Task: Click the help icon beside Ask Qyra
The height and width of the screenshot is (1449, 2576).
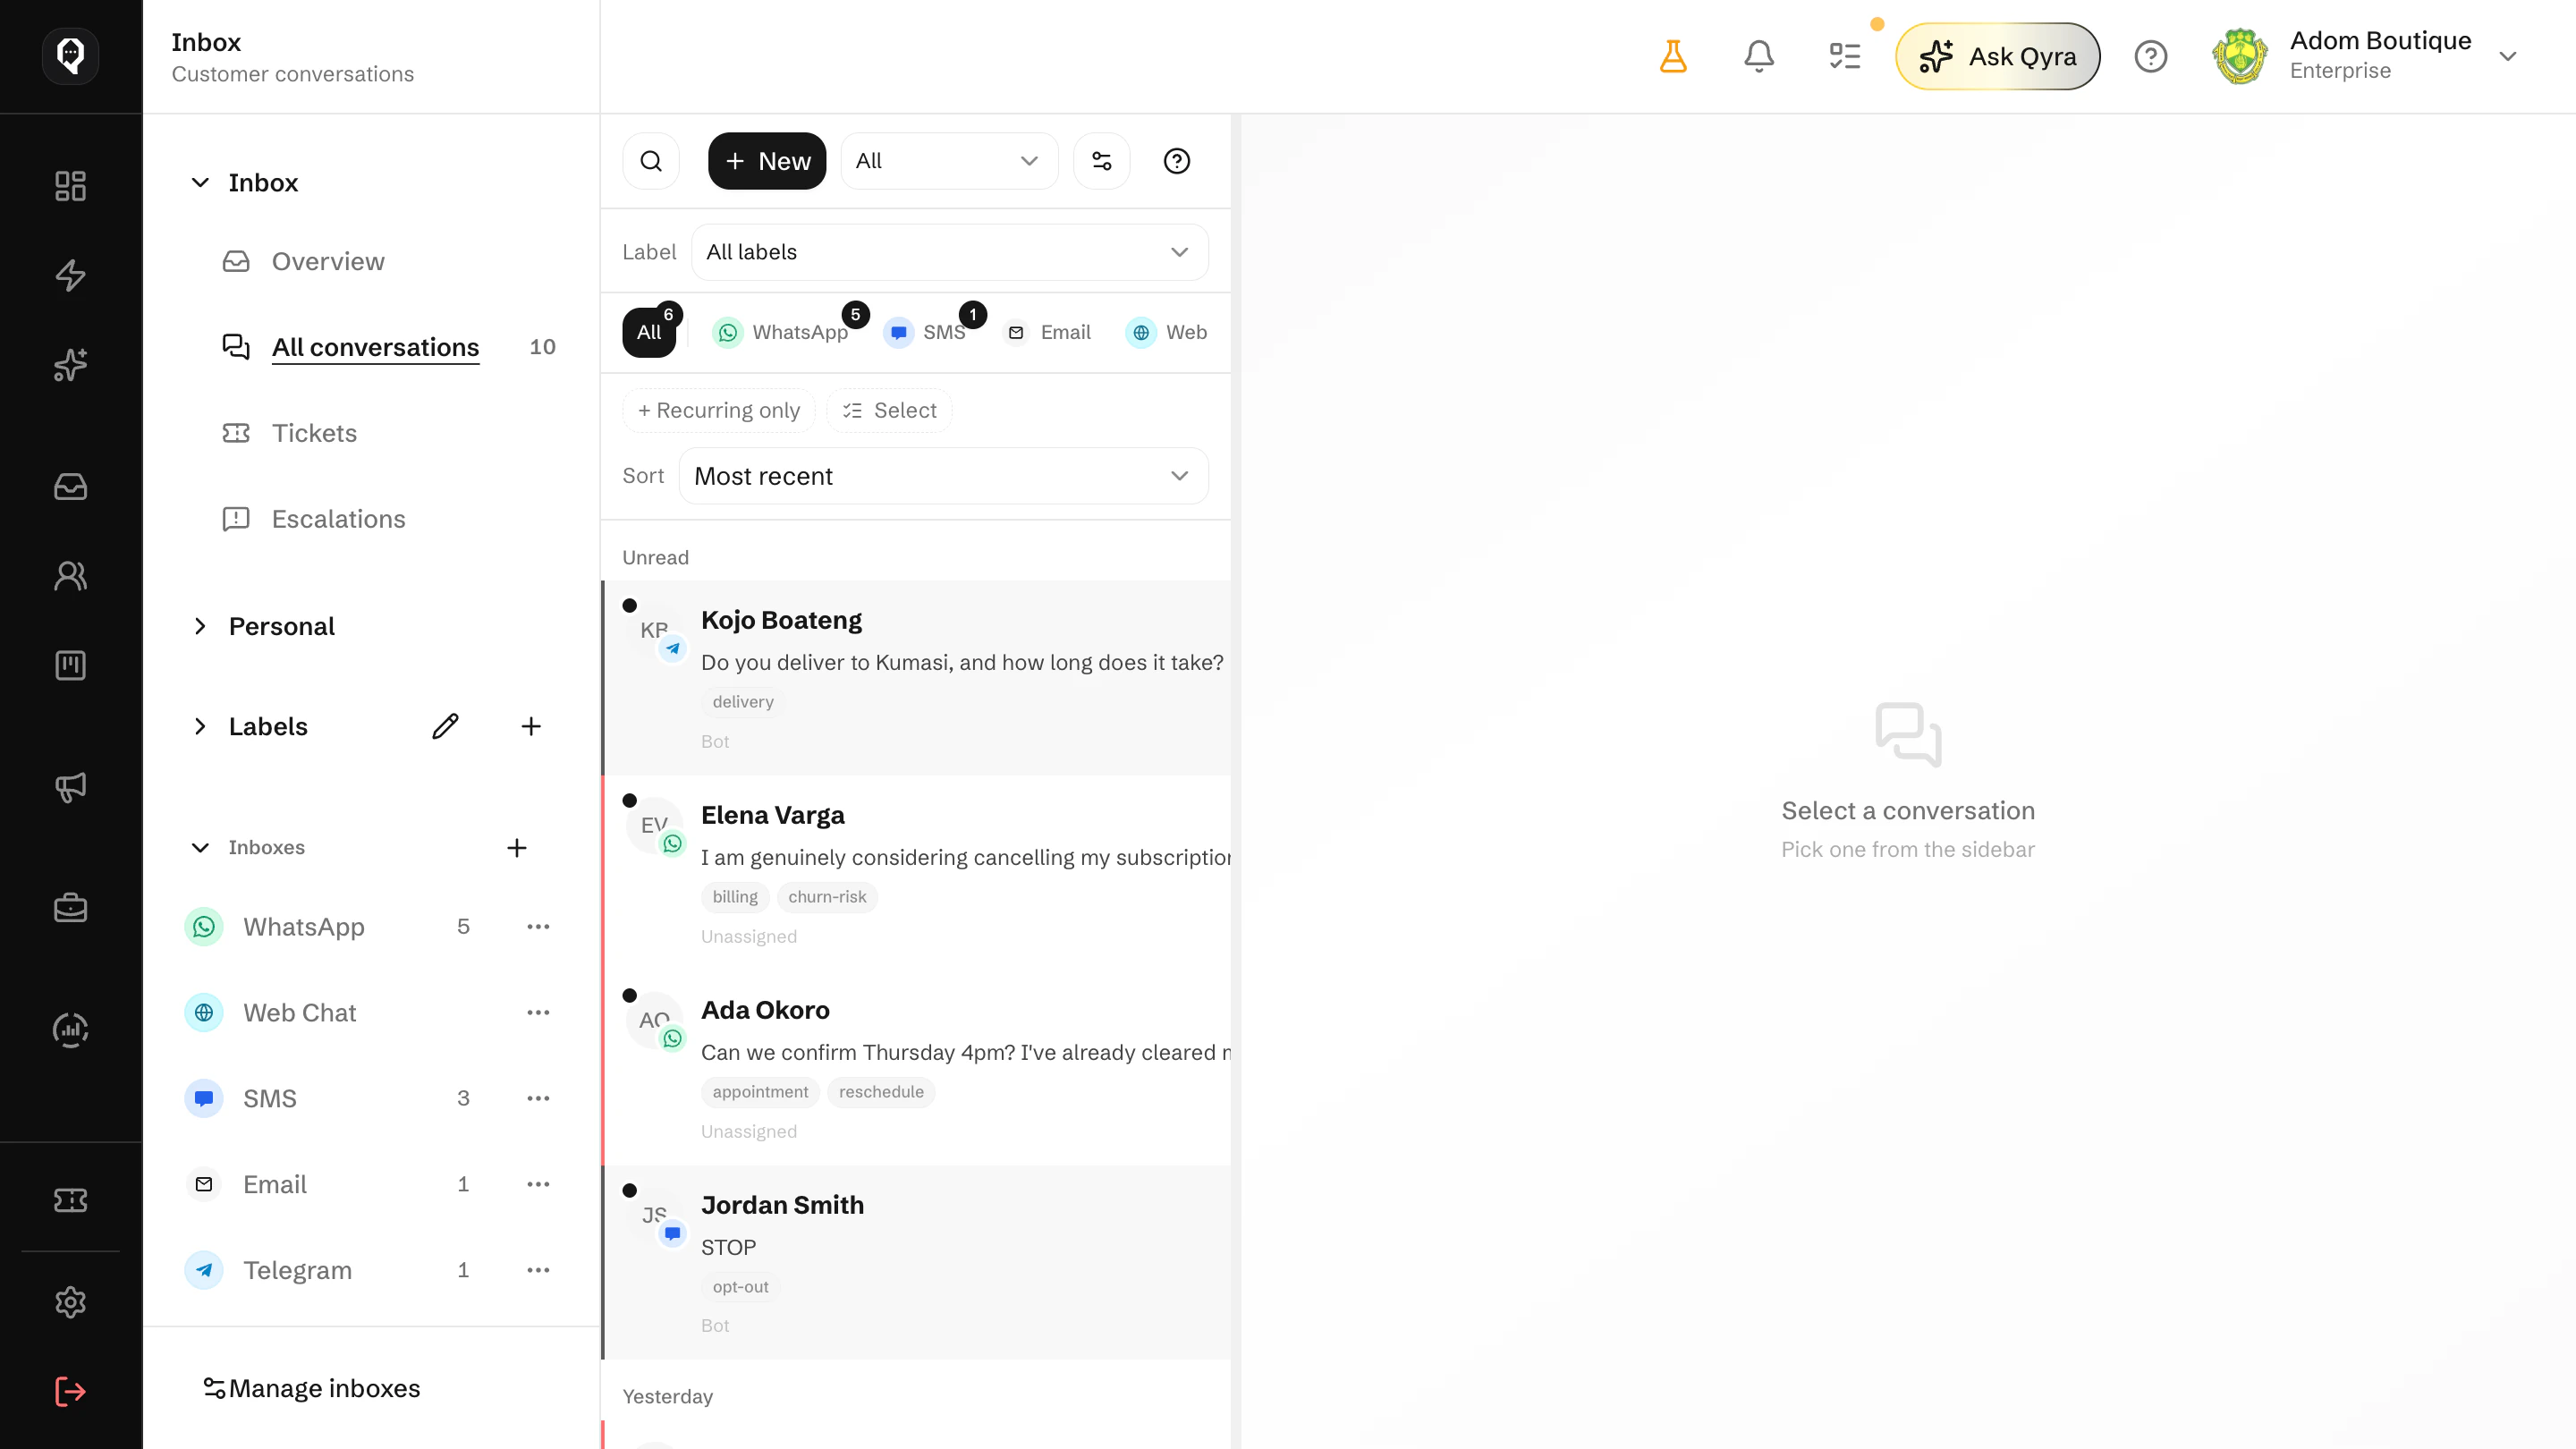Action: [2151, 56]
